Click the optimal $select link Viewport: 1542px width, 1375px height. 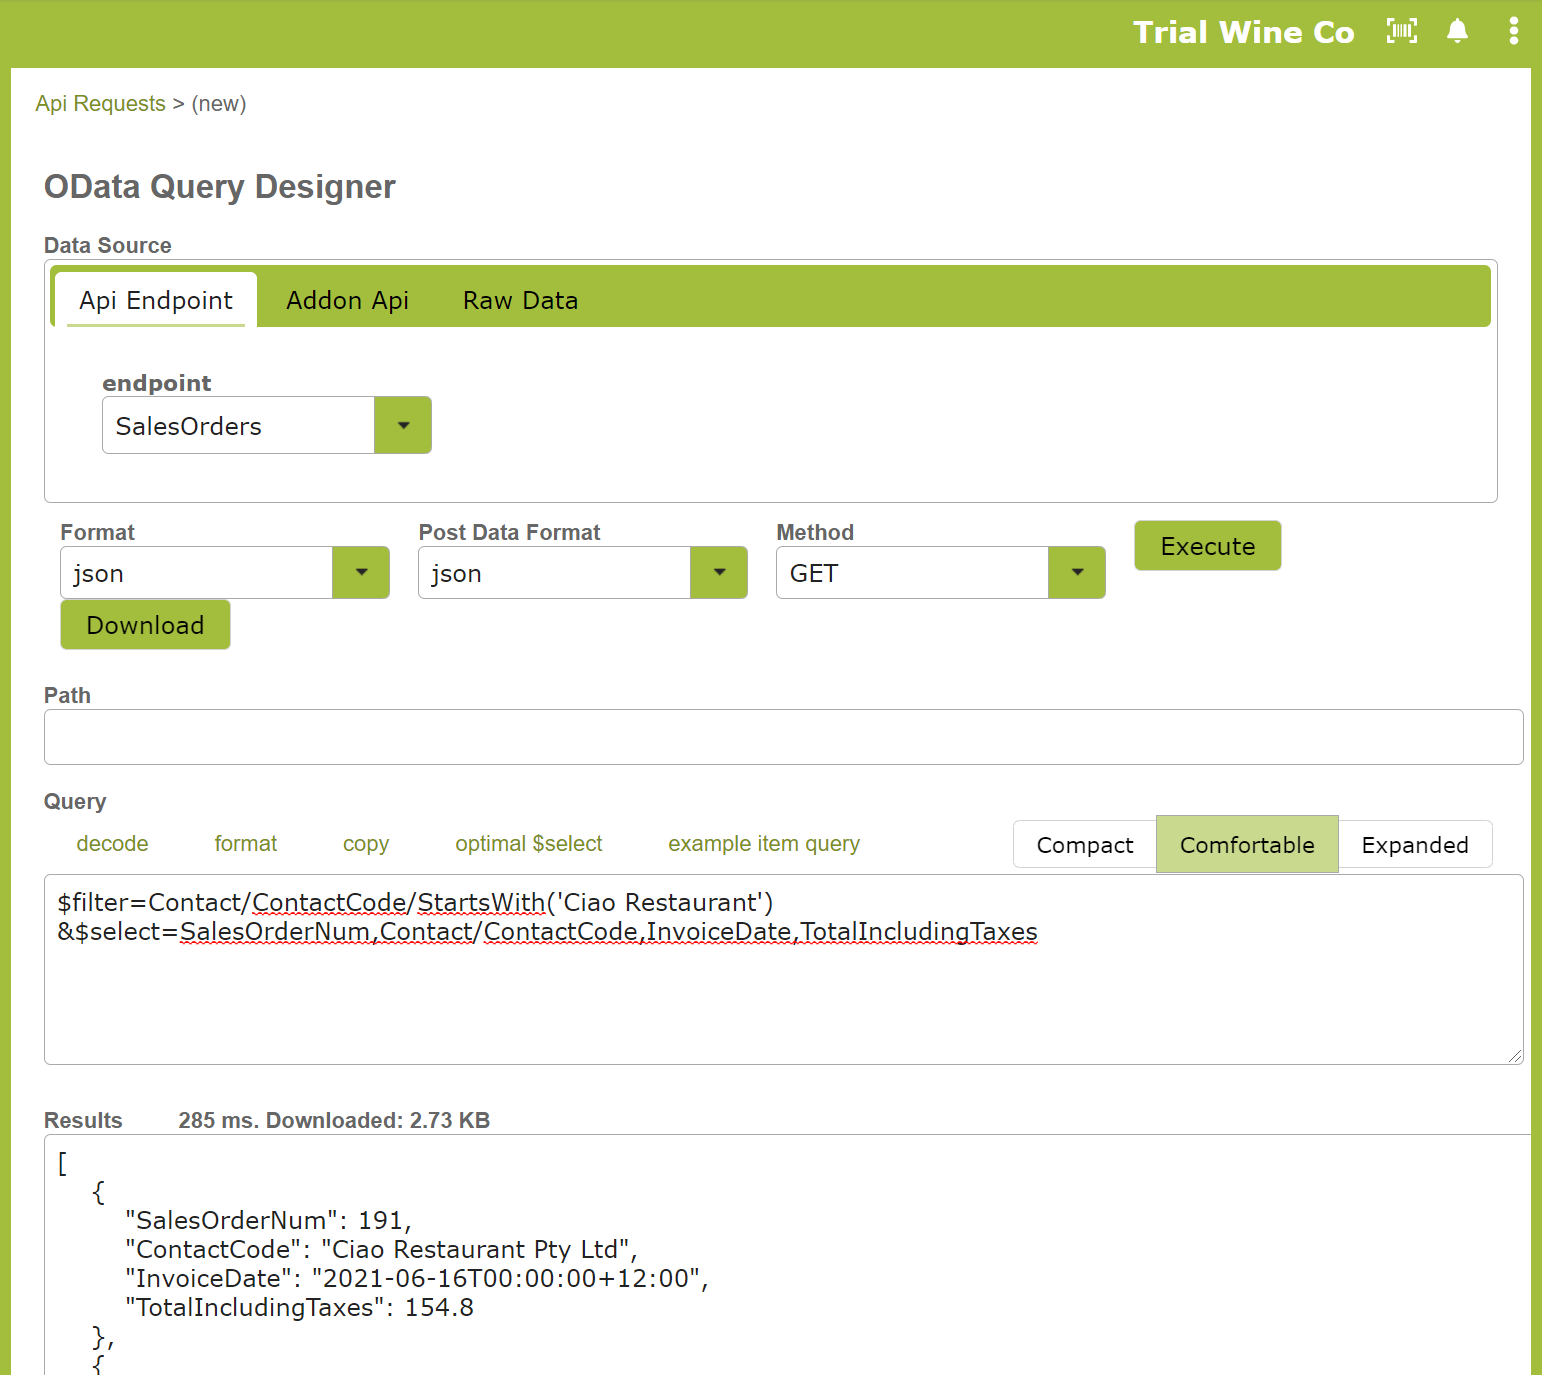[529, 844]
